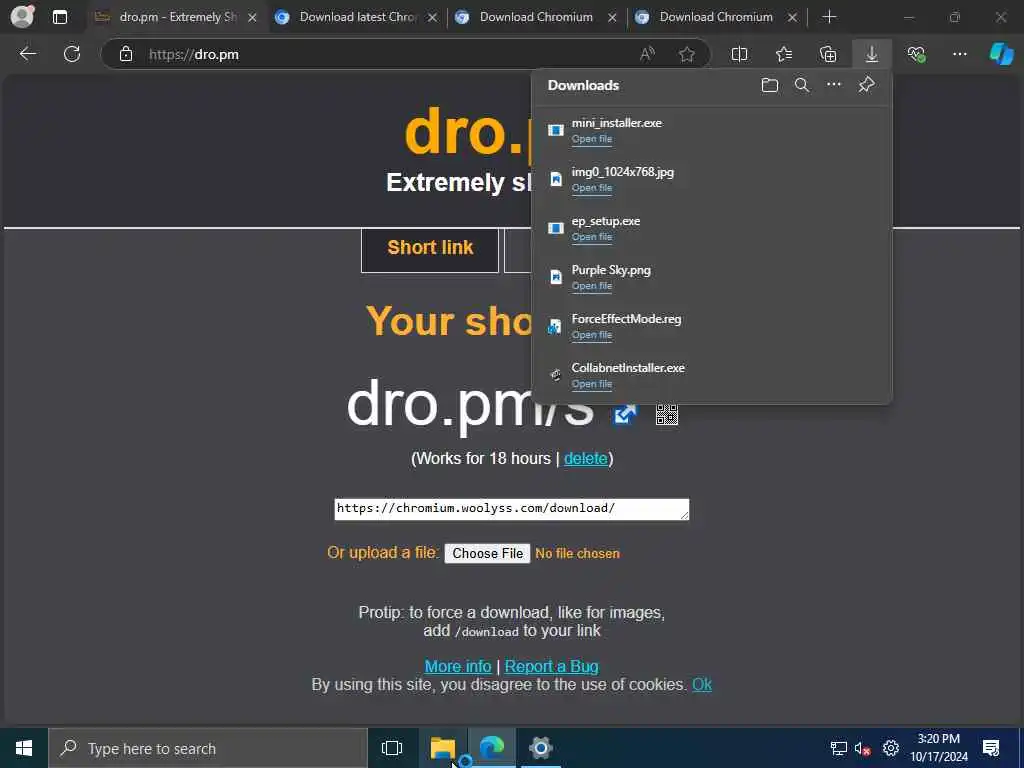Click ForceEffectMode.reg file icon
This screenshot has width=1024, height=768.
point(555,326)
